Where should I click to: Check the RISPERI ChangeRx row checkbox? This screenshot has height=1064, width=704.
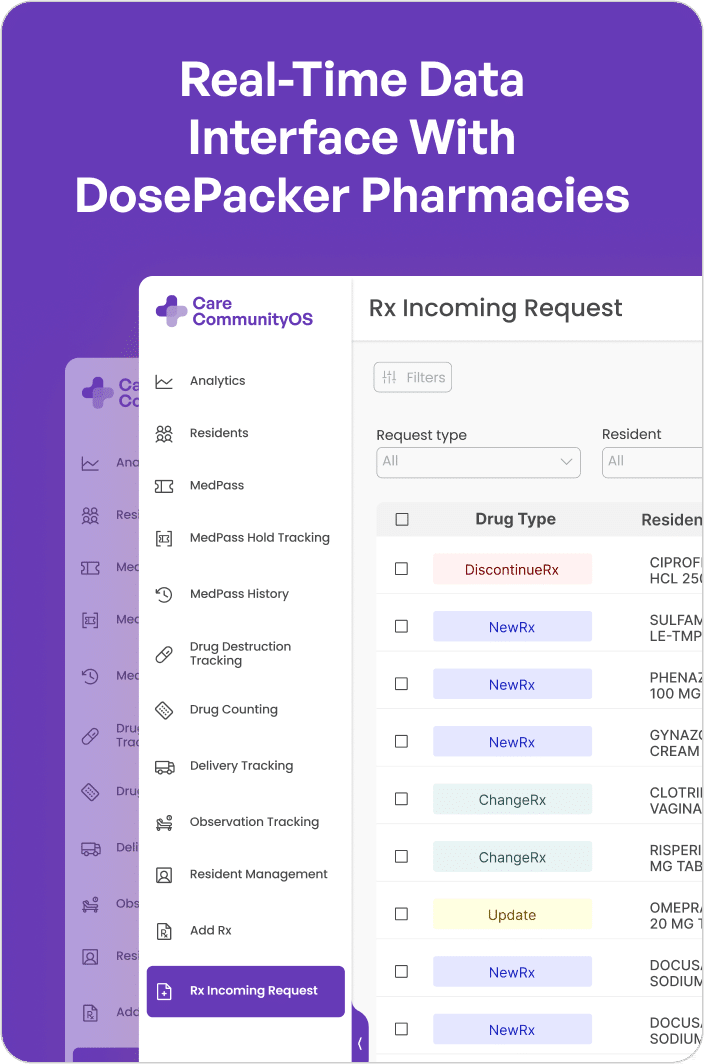(402, 857)
